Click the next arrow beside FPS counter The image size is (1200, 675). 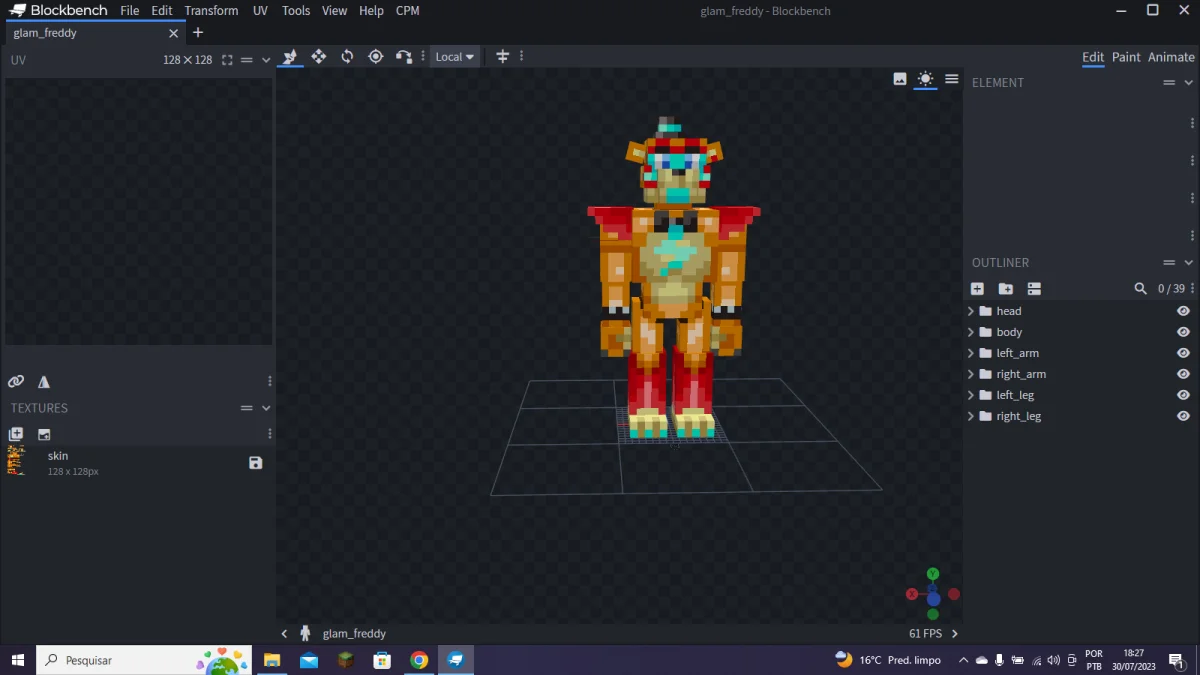(954, 633)
